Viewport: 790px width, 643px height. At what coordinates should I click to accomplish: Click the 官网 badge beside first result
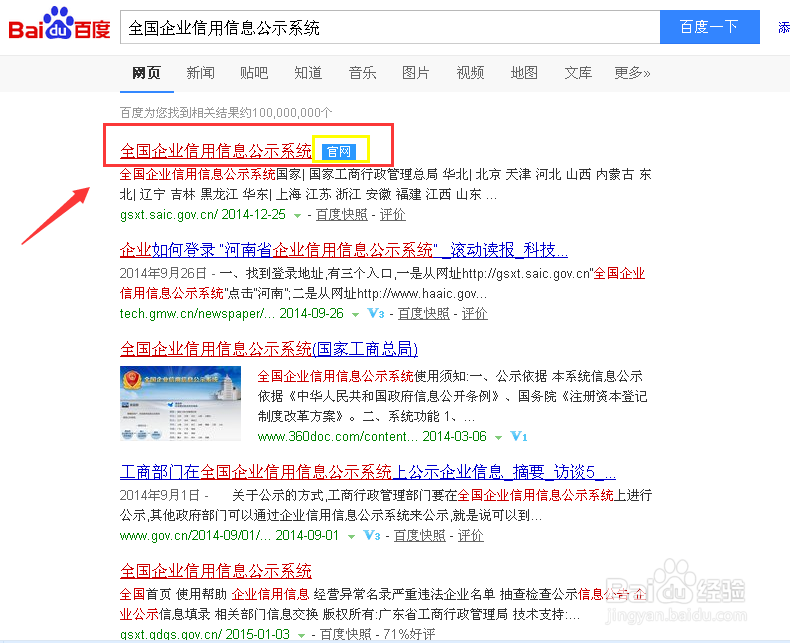point(339,152)
